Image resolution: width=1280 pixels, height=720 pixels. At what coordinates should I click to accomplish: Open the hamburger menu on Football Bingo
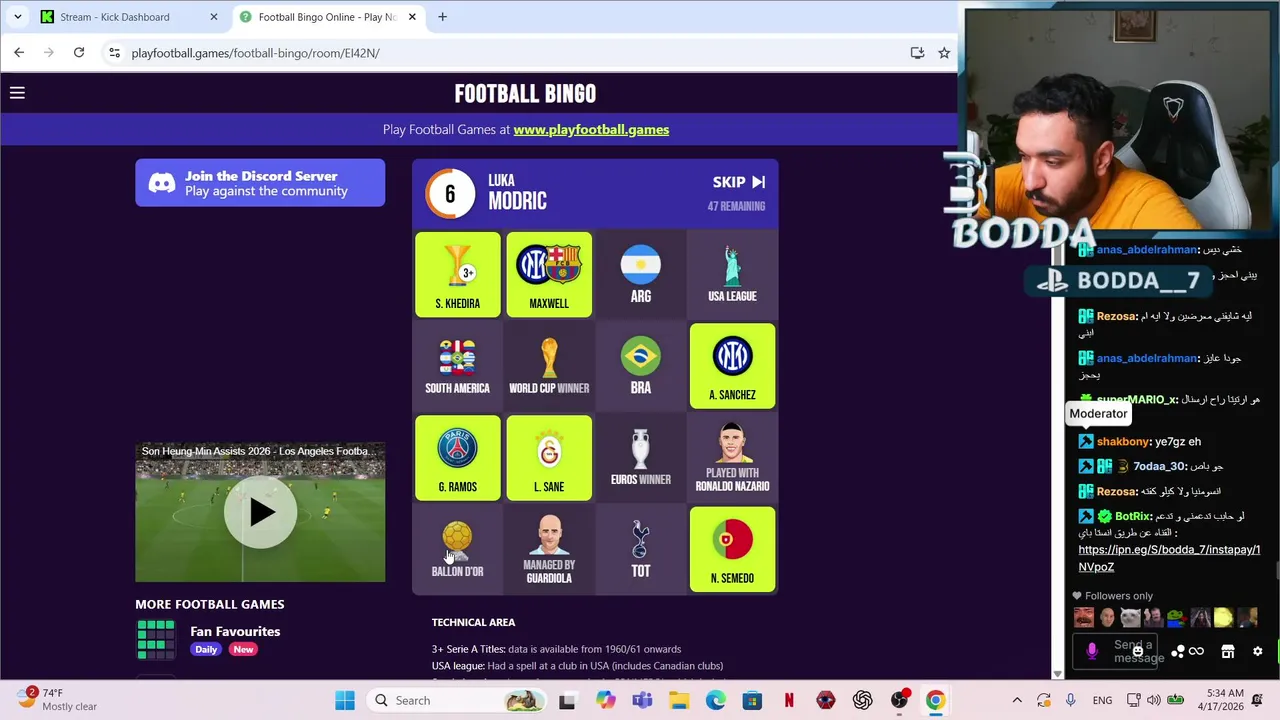click(x=17, y=93)
